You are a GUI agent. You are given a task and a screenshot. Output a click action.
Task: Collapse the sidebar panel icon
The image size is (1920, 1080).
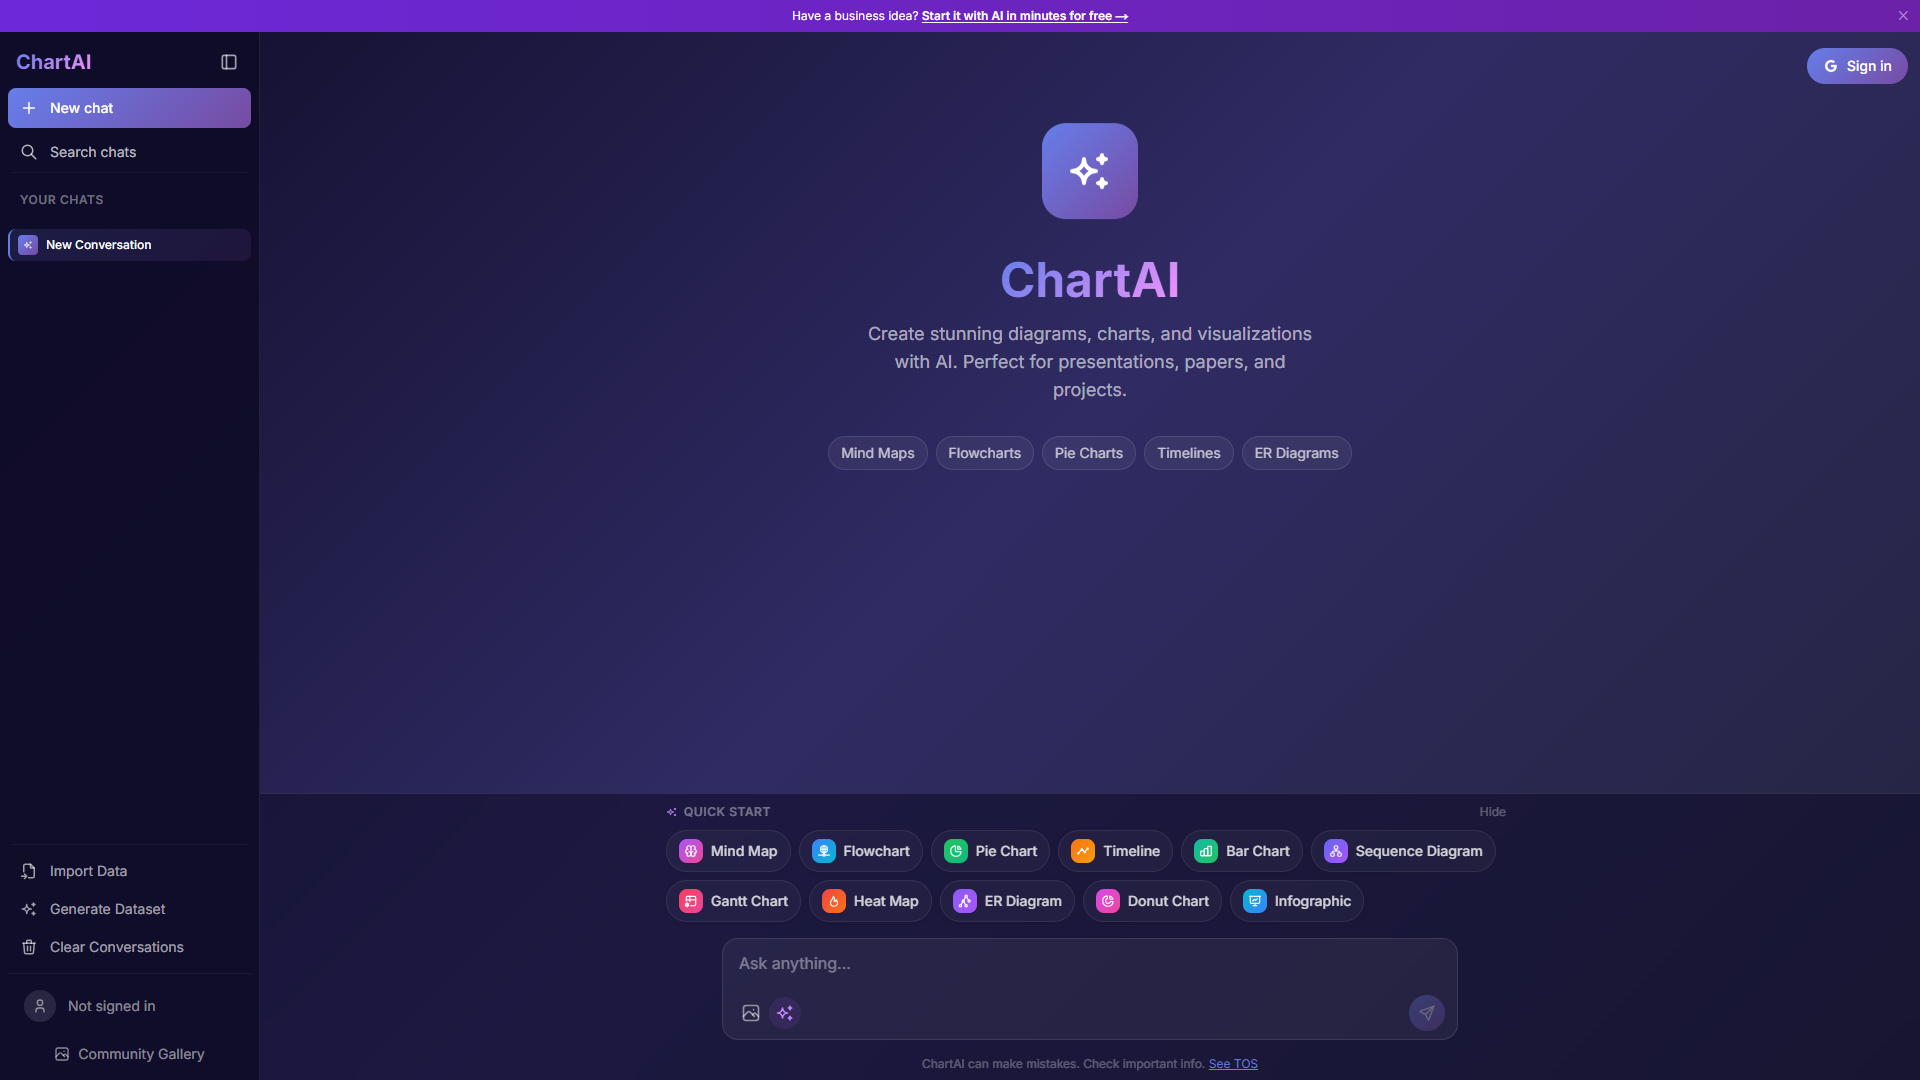pyautogui.click(x=229, y=62)
